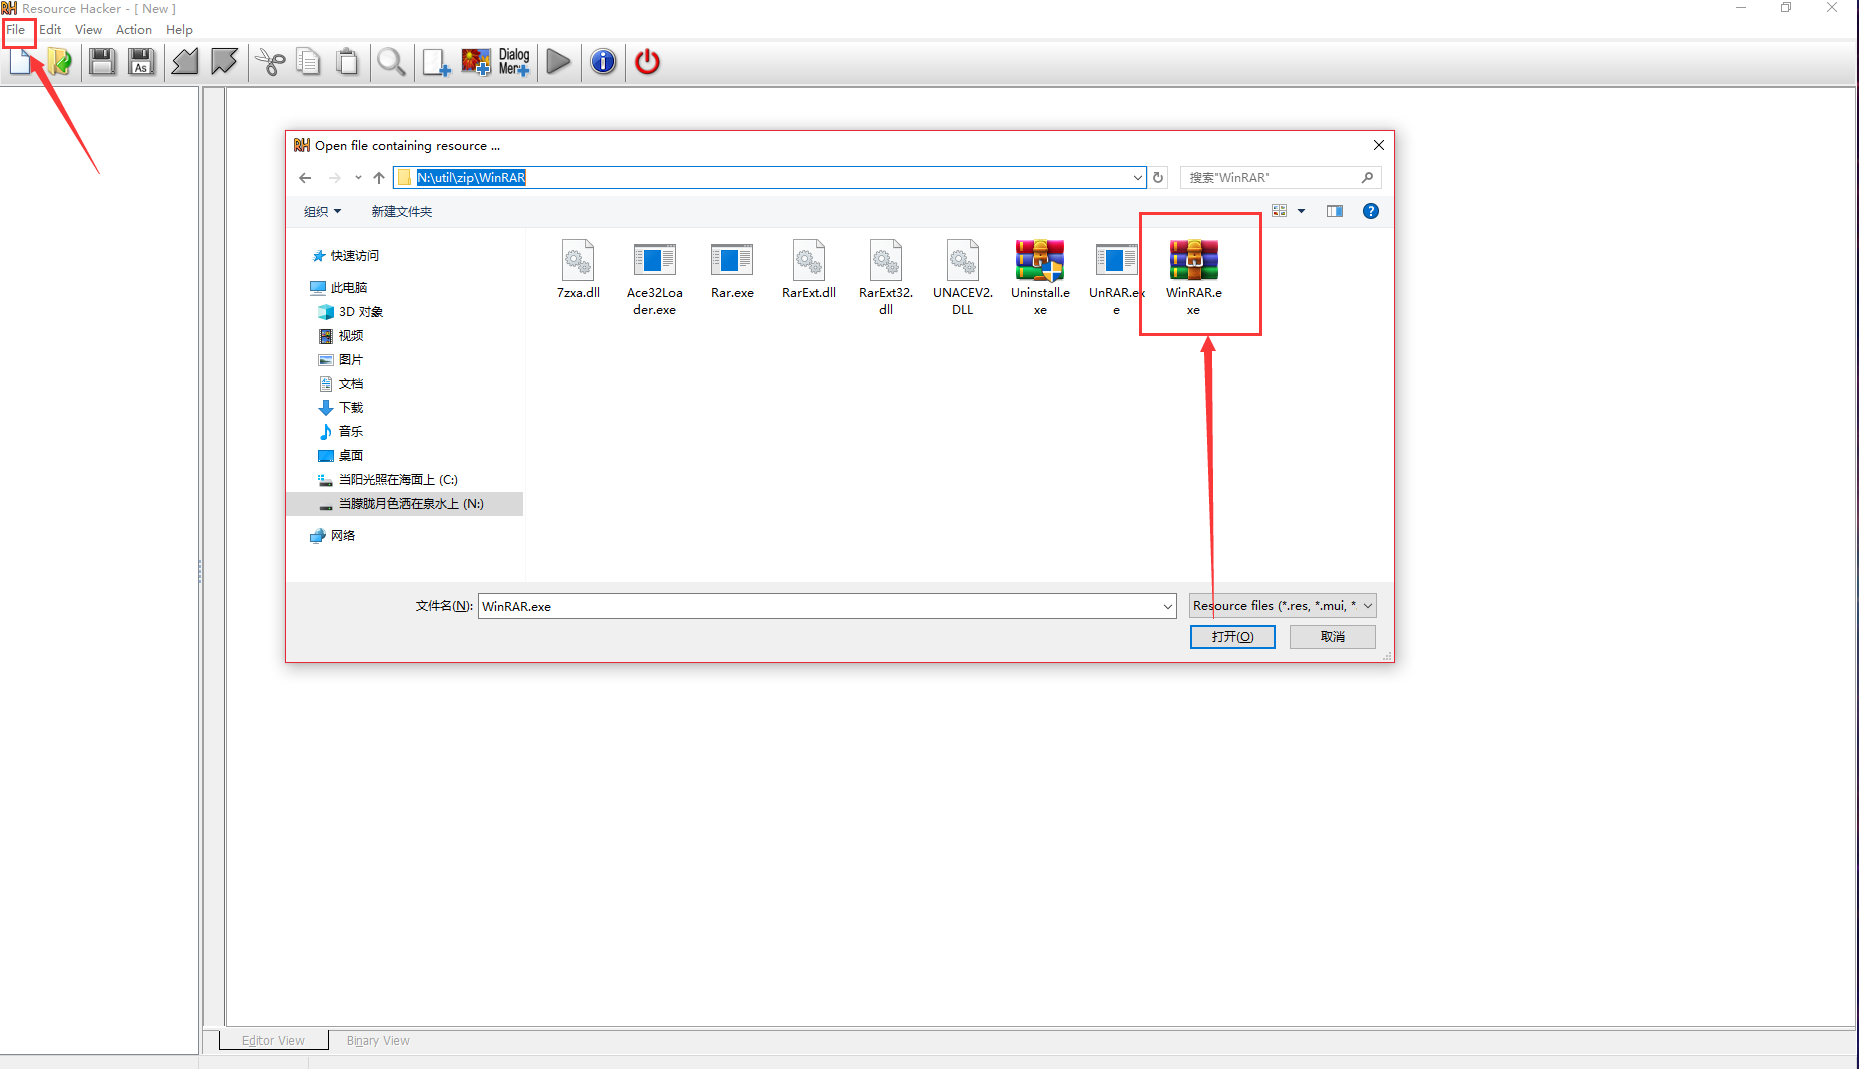Click the 新建文件夹 button
Screen dimensions: 1859x1069
point(402,212)
